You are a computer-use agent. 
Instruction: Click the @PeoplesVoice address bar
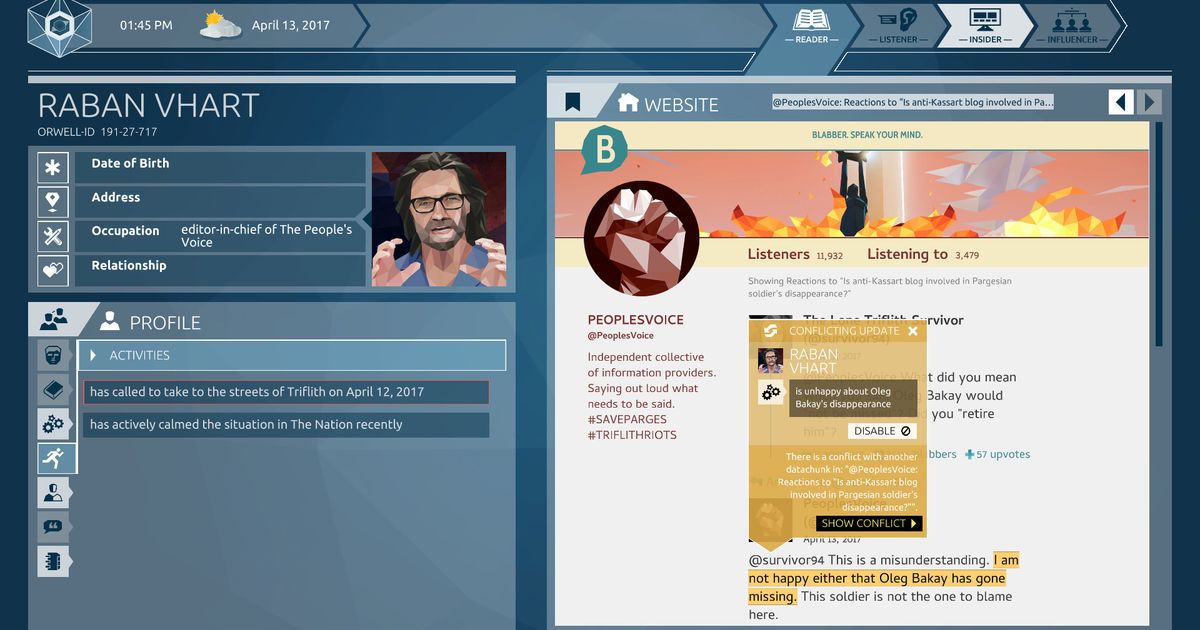(912, 102)
